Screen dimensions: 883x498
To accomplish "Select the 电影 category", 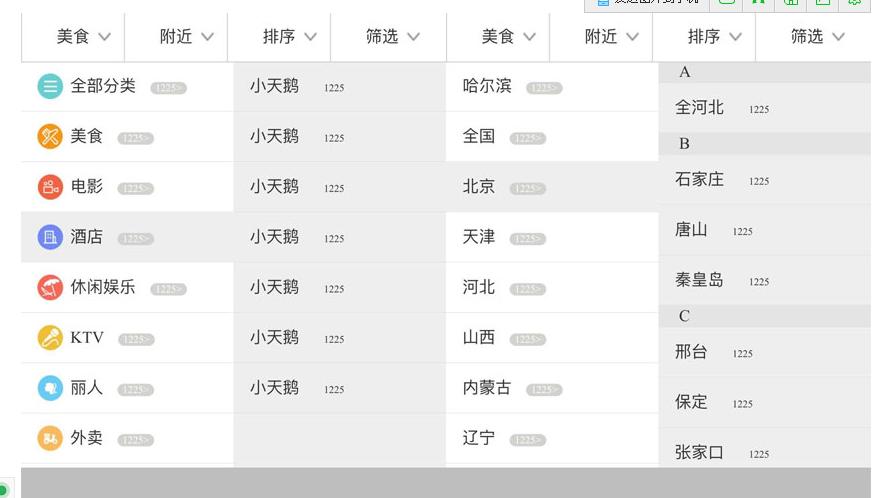I will [127, 186].
